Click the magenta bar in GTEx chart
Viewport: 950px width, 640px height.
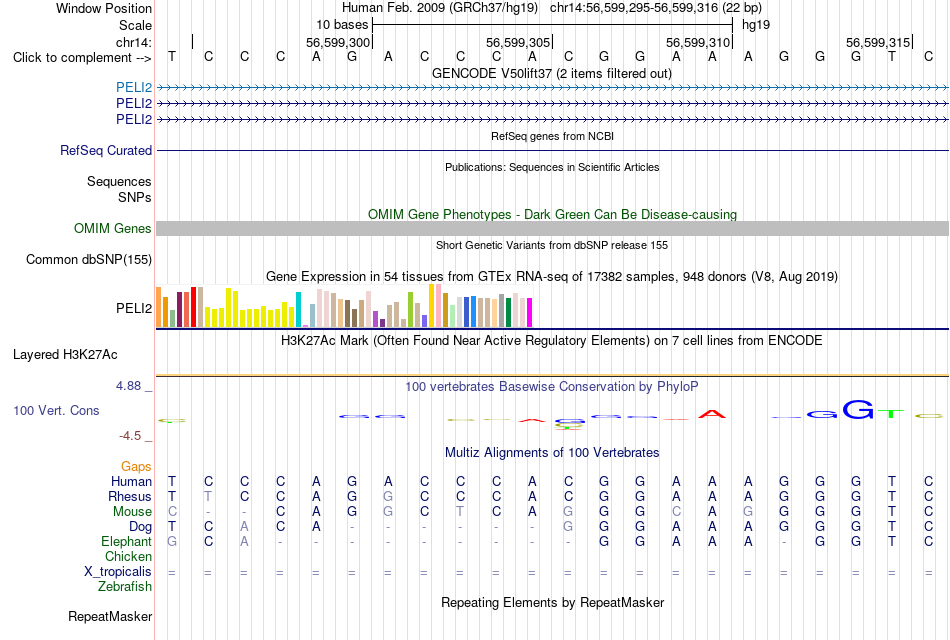529,313
